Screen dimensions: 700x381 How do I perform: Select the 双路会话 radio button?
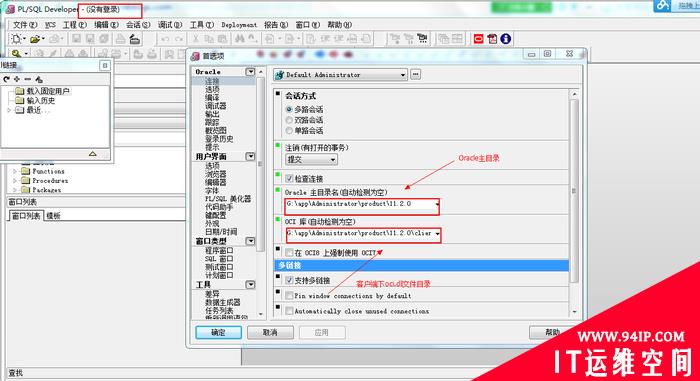coord(289,120)
